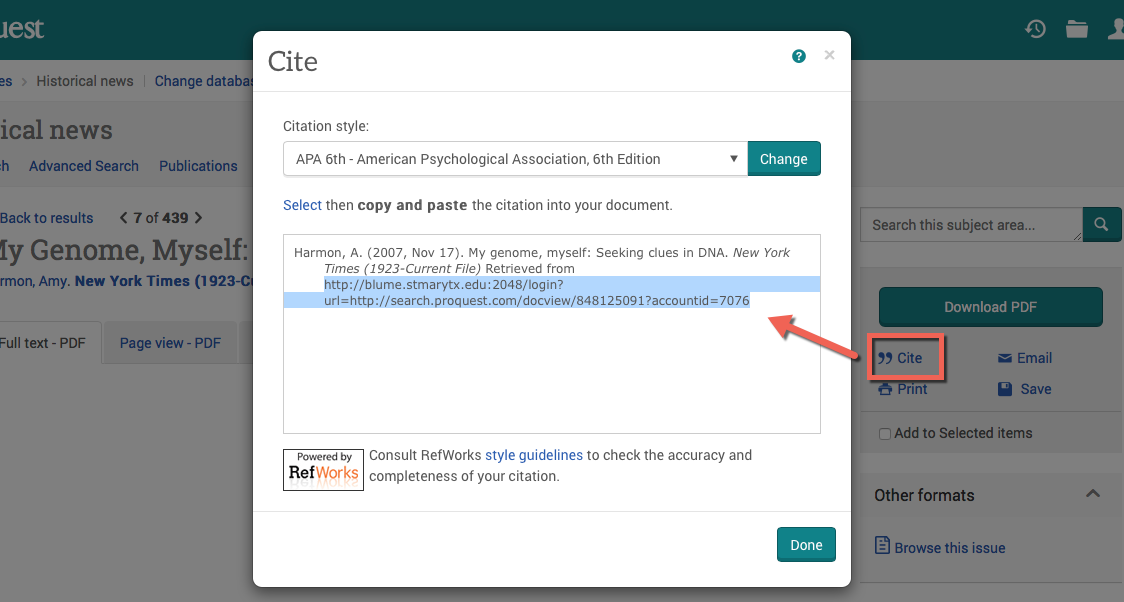This screenshot has height=602, width=1124.
Task: Click the Browse this issue document icon
Action: tap(882, 545)
